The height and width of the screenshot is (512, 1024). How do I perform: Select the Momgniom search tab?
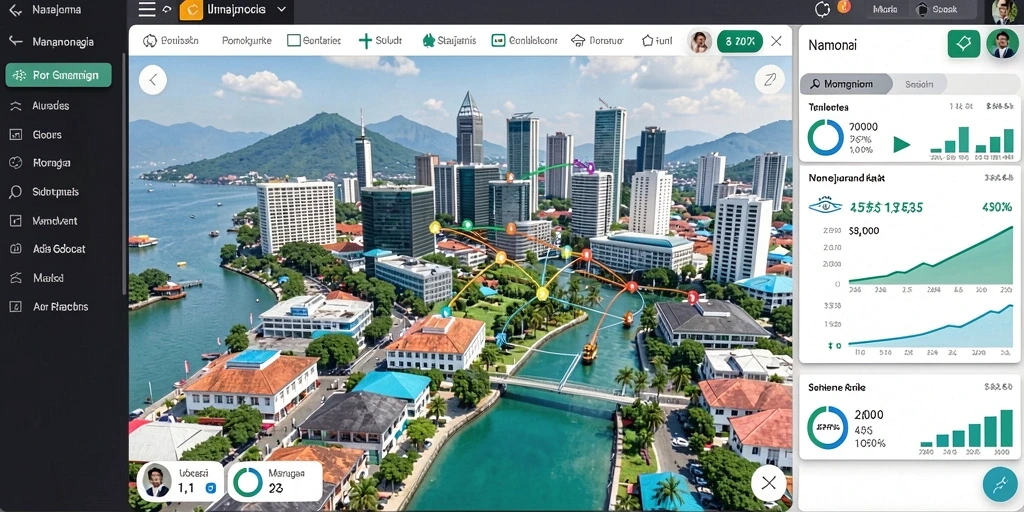click(846, 84)
